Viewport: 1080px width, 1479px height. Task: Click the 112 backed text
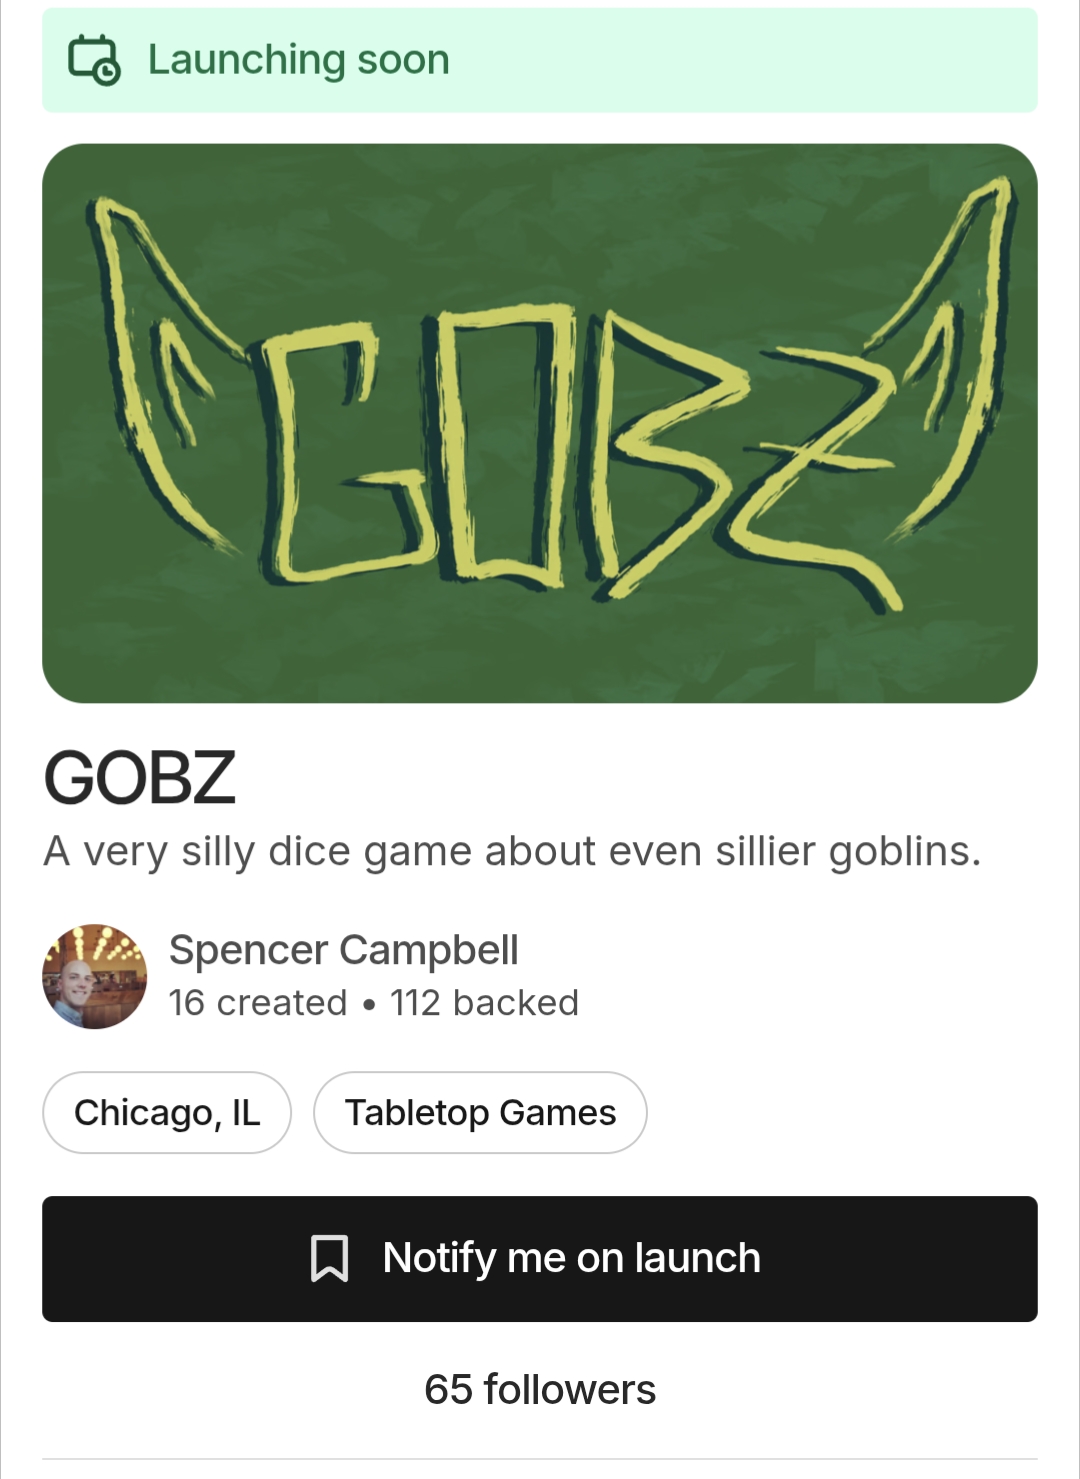[485, 1002]
